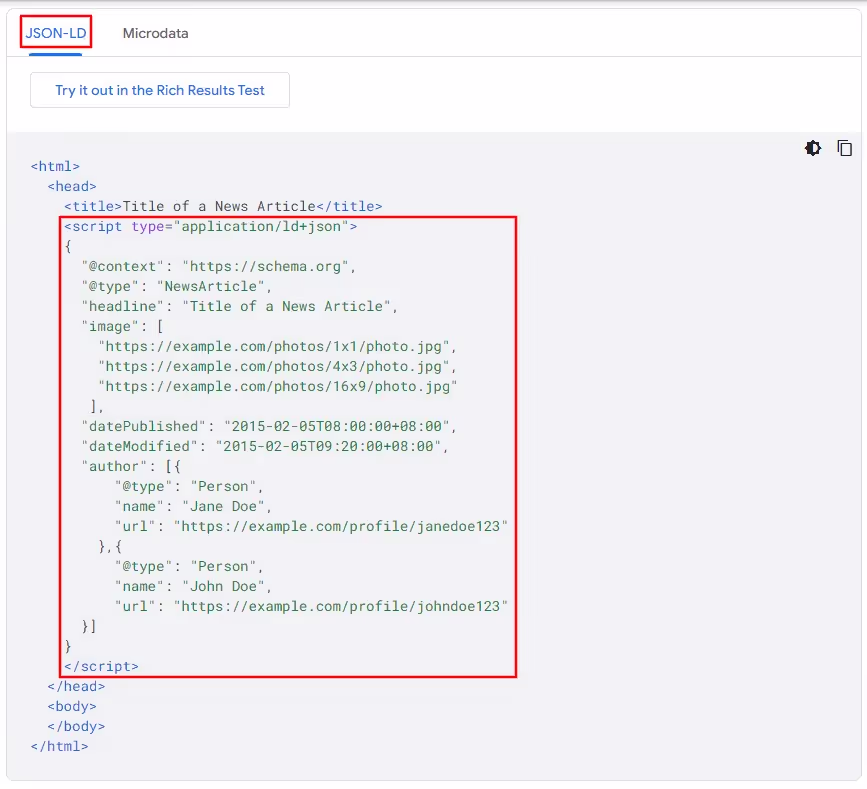Copy code sample to clipboard
Viewport: 867px width, 789px height.
(844, 148)
